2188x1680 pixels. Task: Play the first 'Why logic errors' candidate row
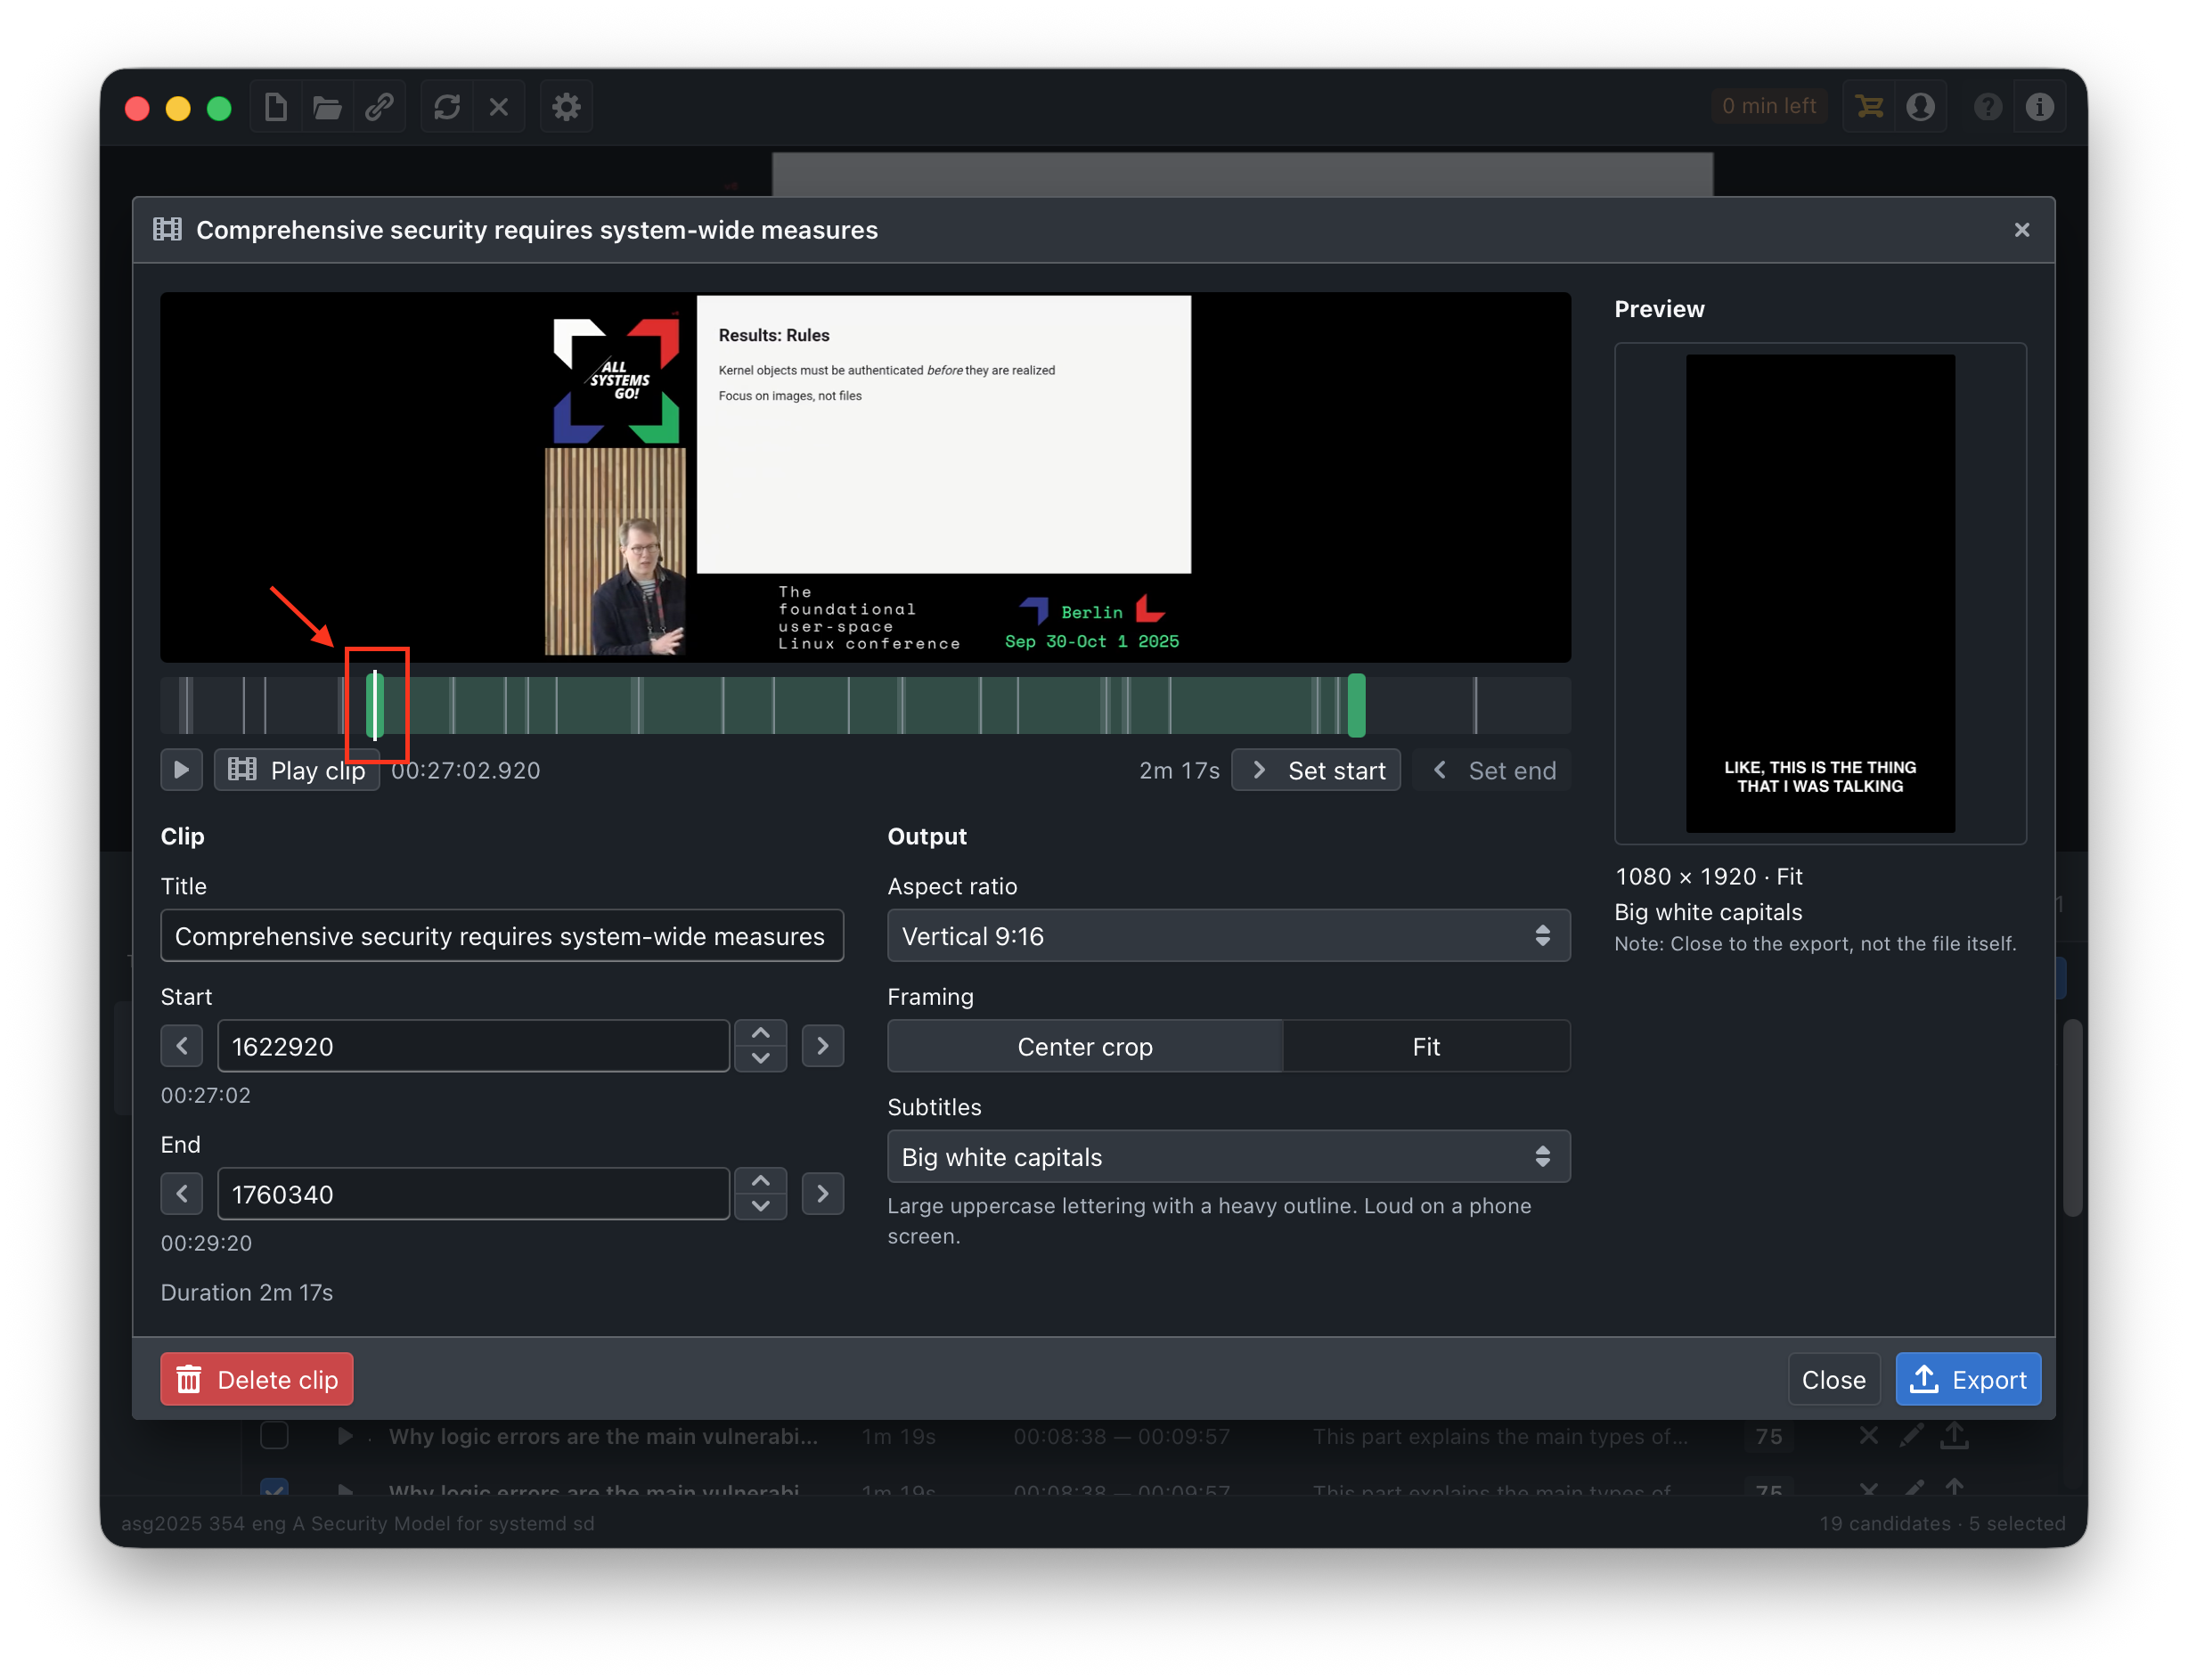345,1436
